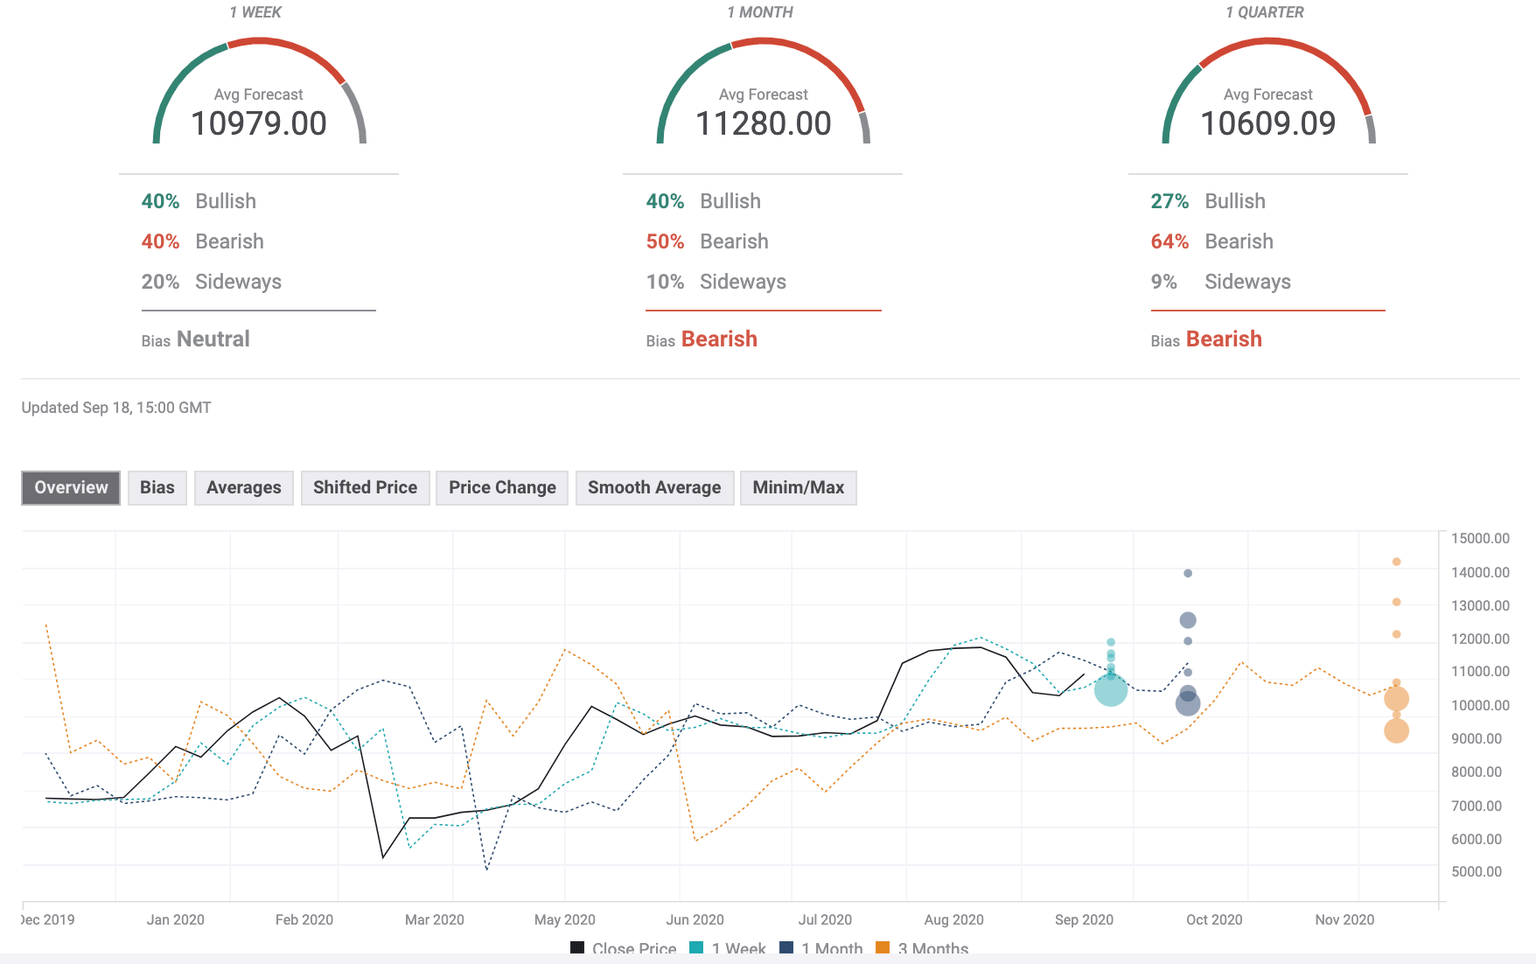The image size is (1536, 964).
Task: Open the Price Change tab
Action: point(502,488)
